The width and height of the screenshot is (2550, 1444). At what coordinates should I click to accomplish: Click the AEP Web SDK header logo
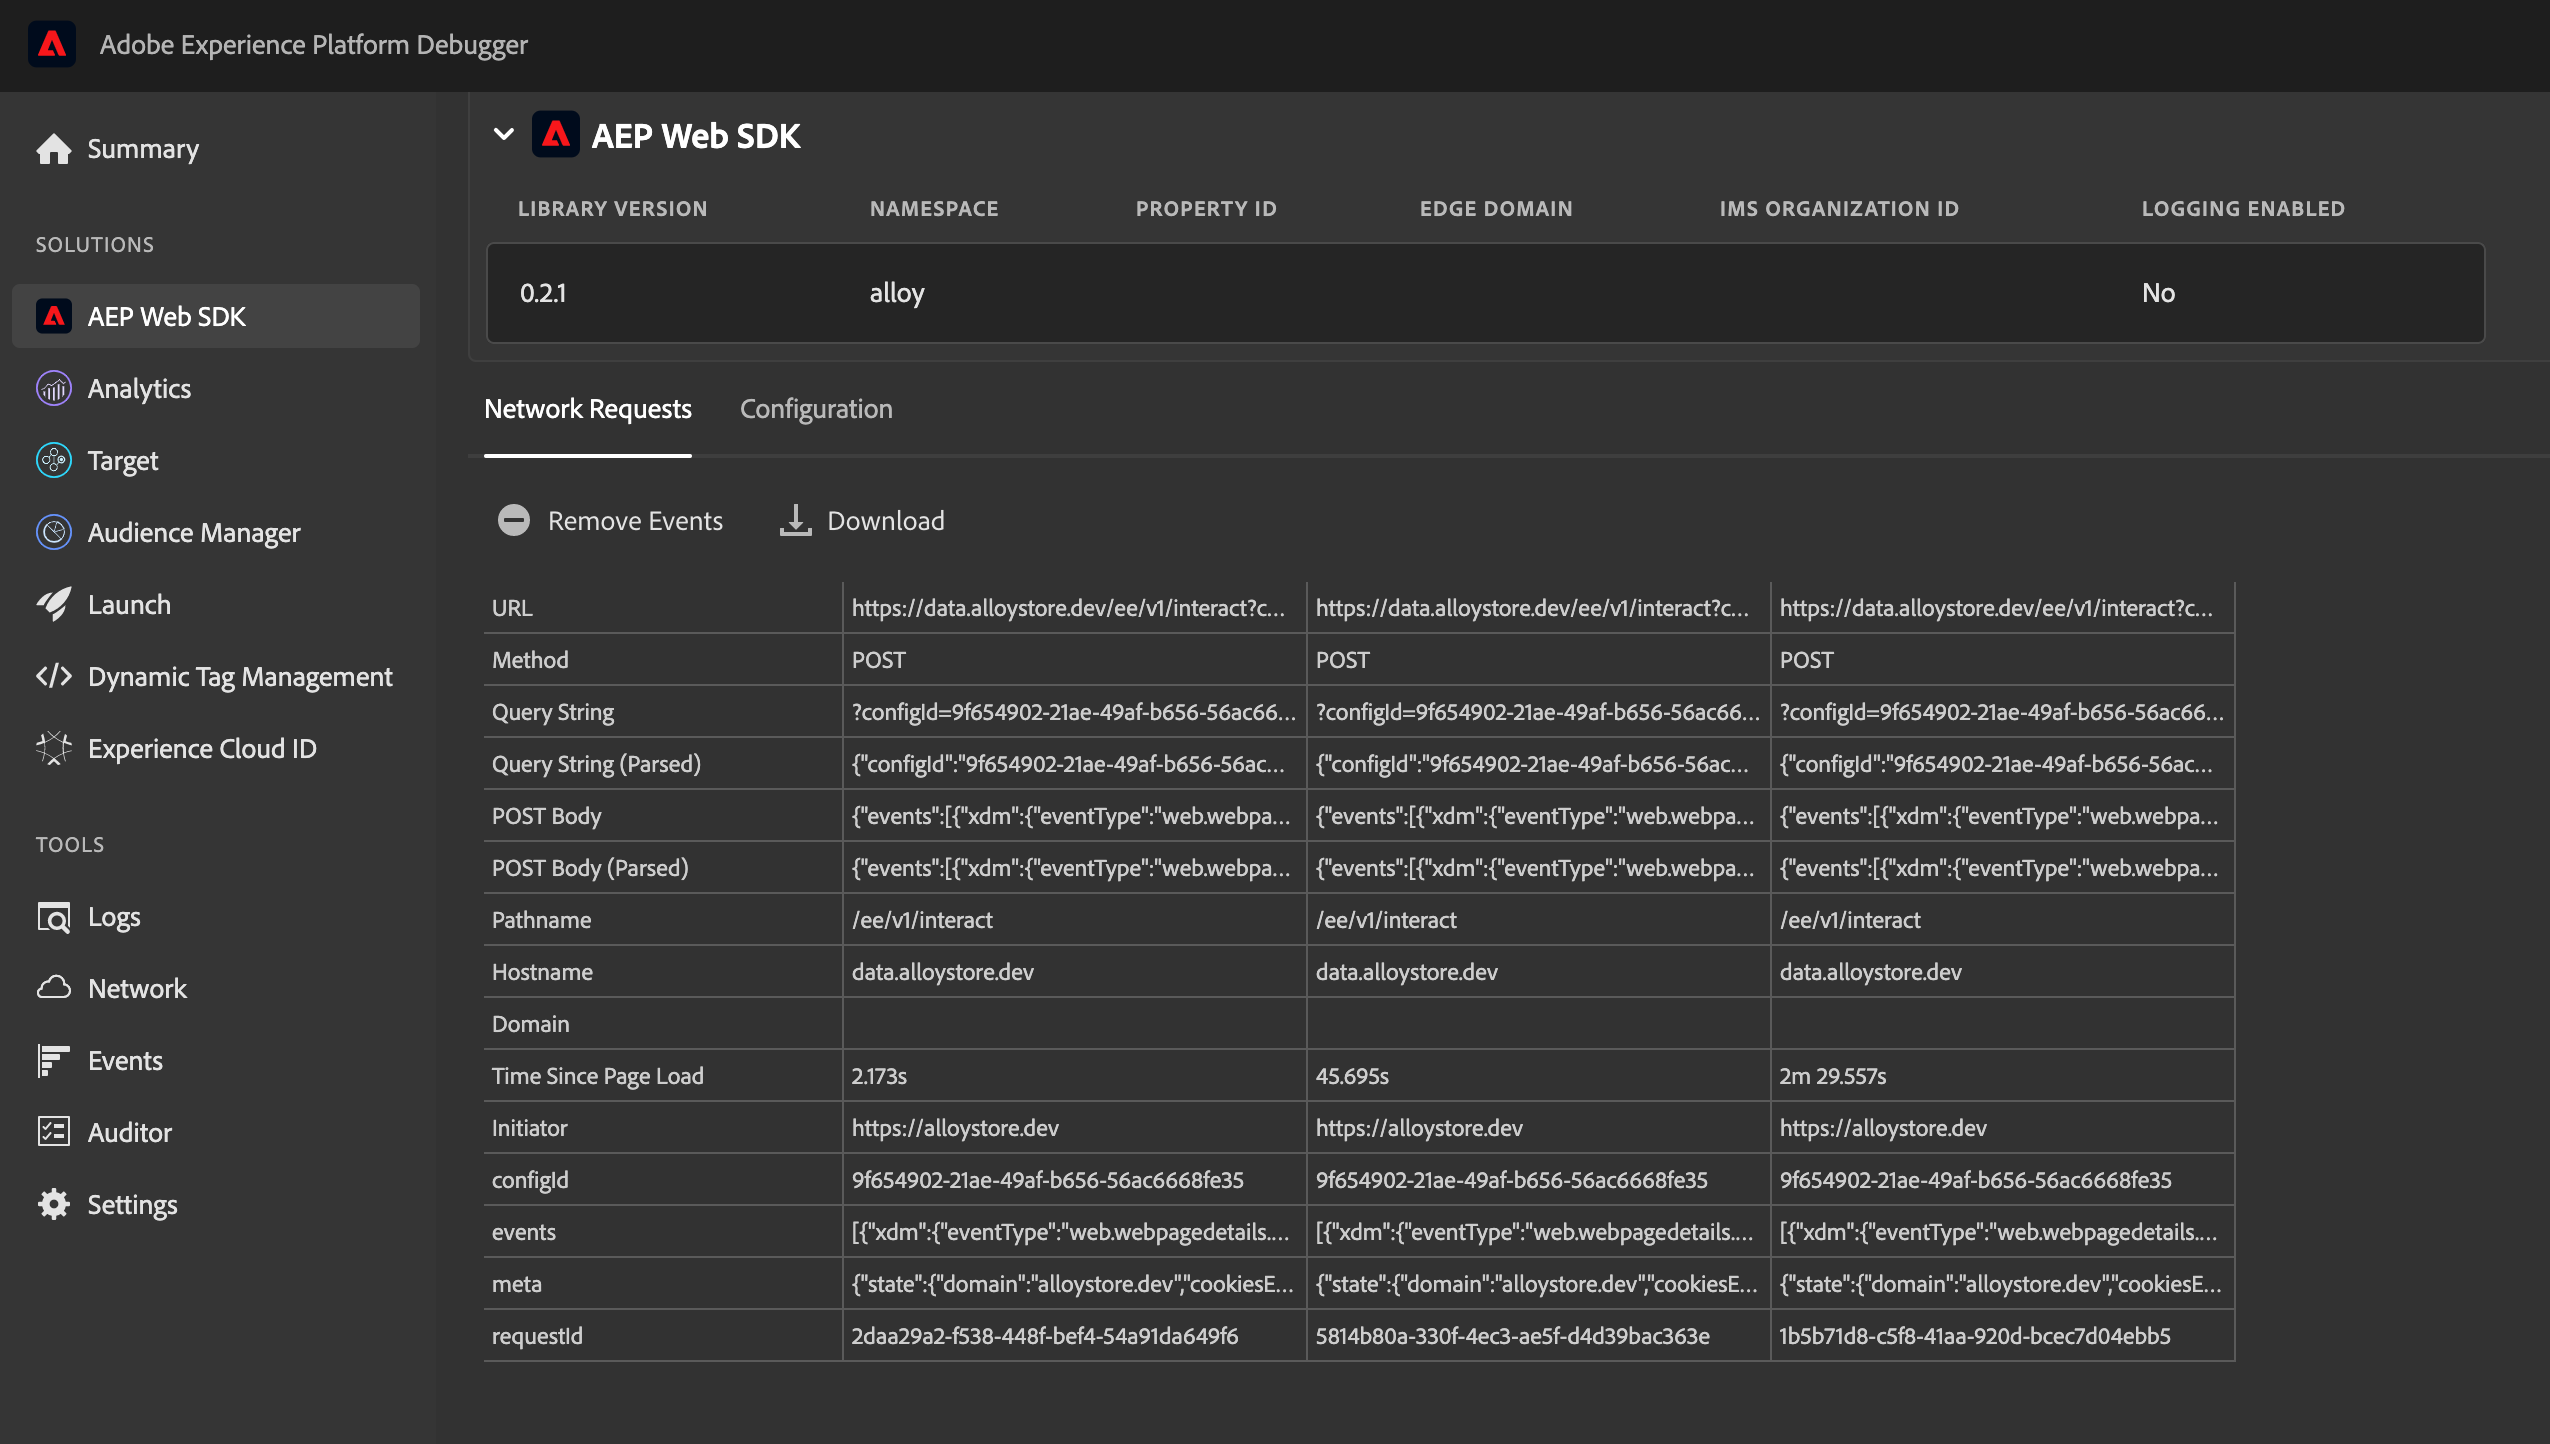556,135
